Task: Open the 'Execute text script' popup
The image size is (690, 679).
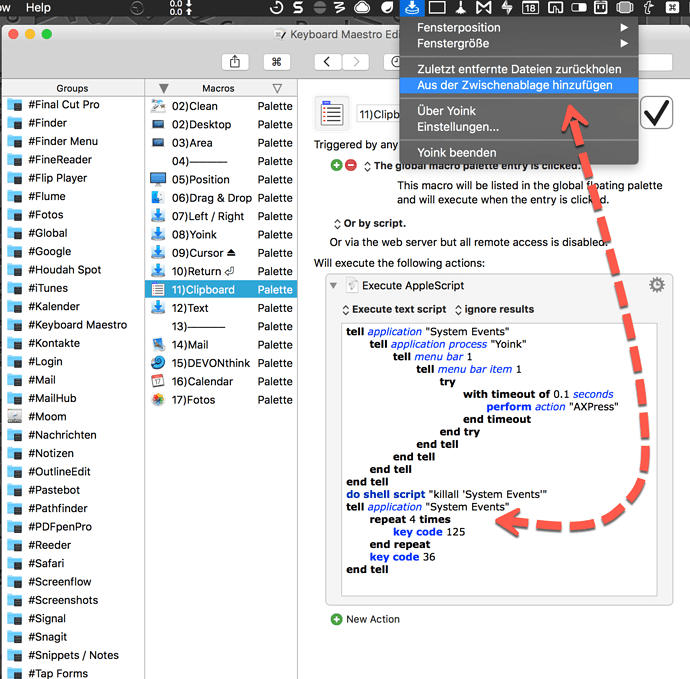Action: tap(394, 309)
